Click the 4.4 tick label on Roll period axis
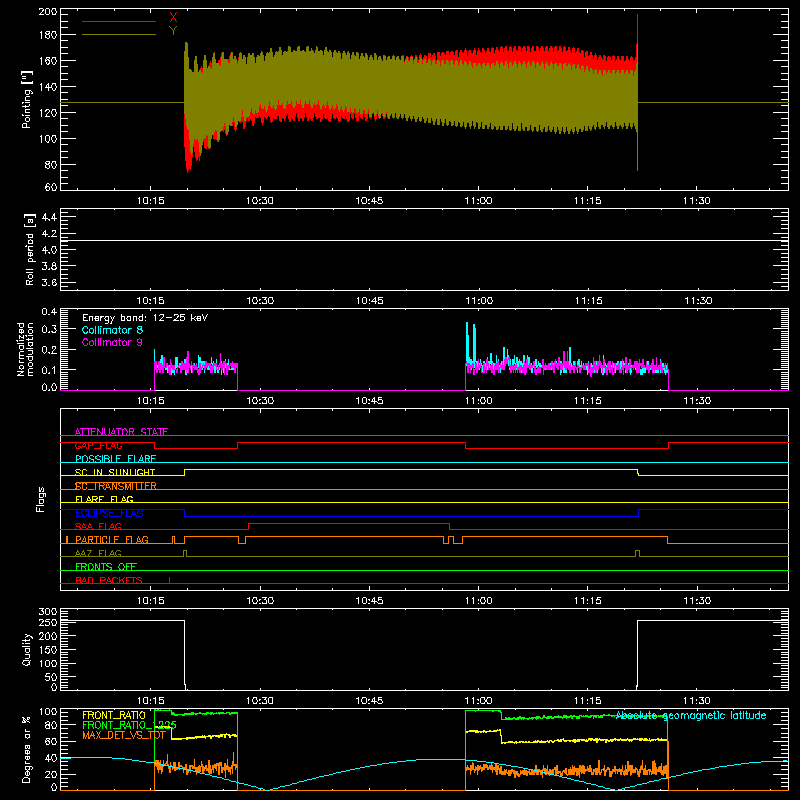Viewport: 800px width, 800px height. click(49, 217)
